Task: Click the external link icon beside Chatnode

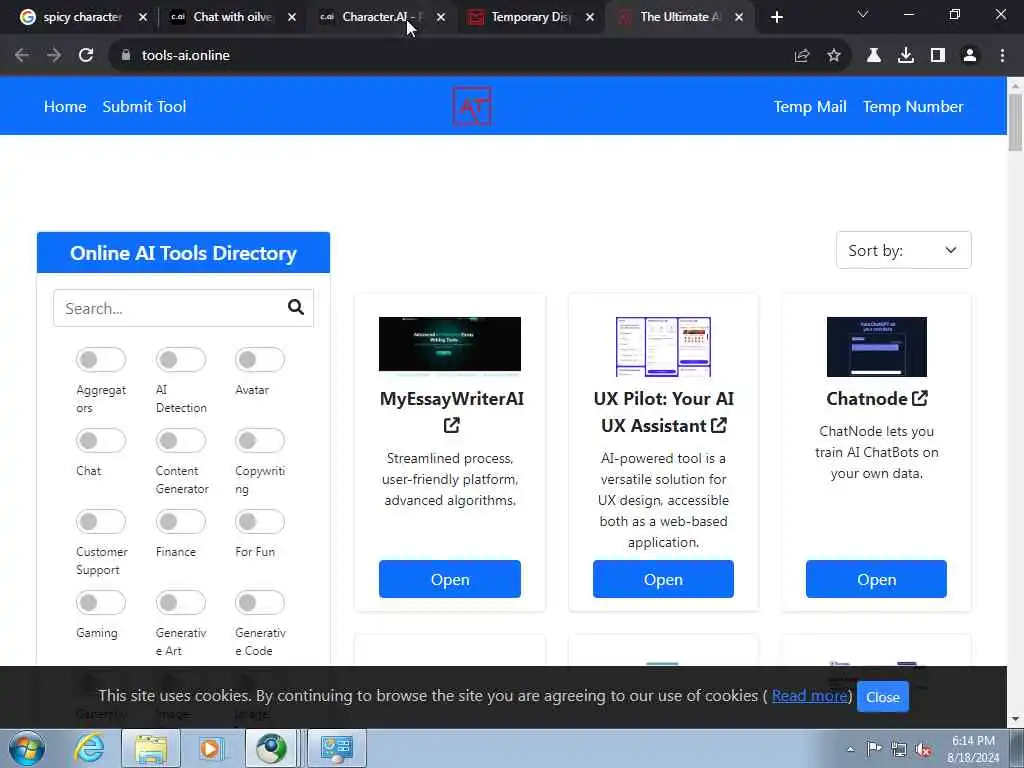Action: [920, 398]
